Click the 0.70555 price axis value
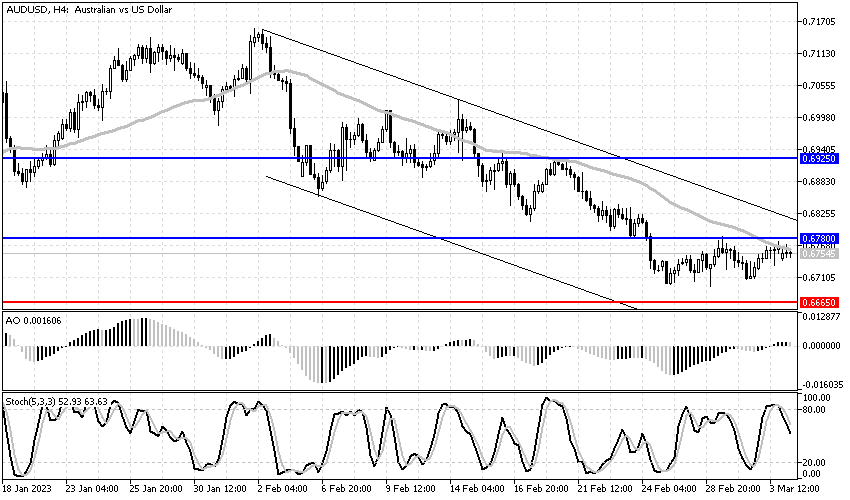 pyautogui.click(x=821, y=86)
